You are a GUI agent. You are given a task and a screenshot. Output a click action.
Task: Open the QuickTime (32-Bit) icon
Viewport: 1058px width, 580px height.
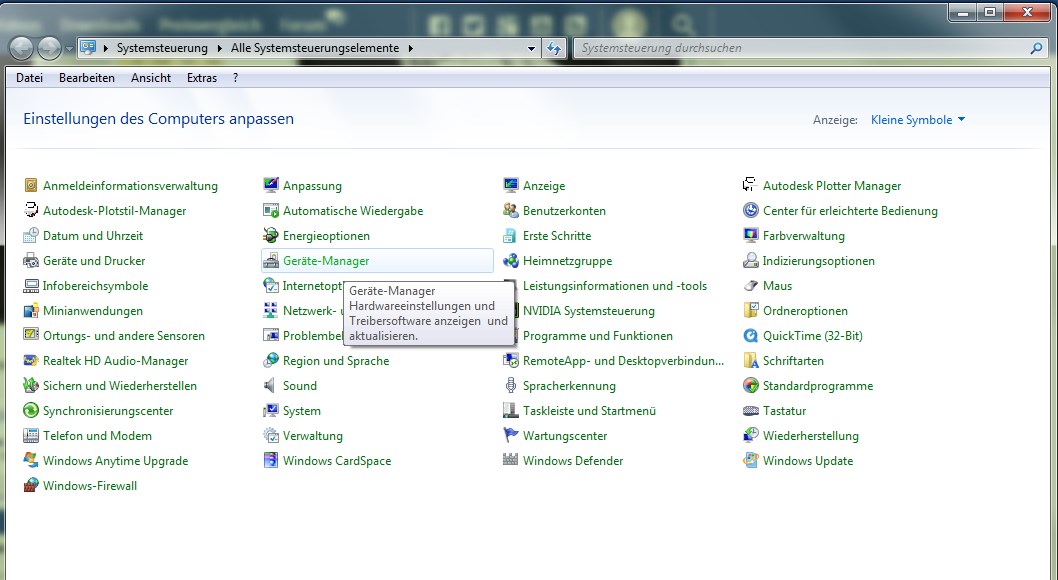click(x=750, y=336)
